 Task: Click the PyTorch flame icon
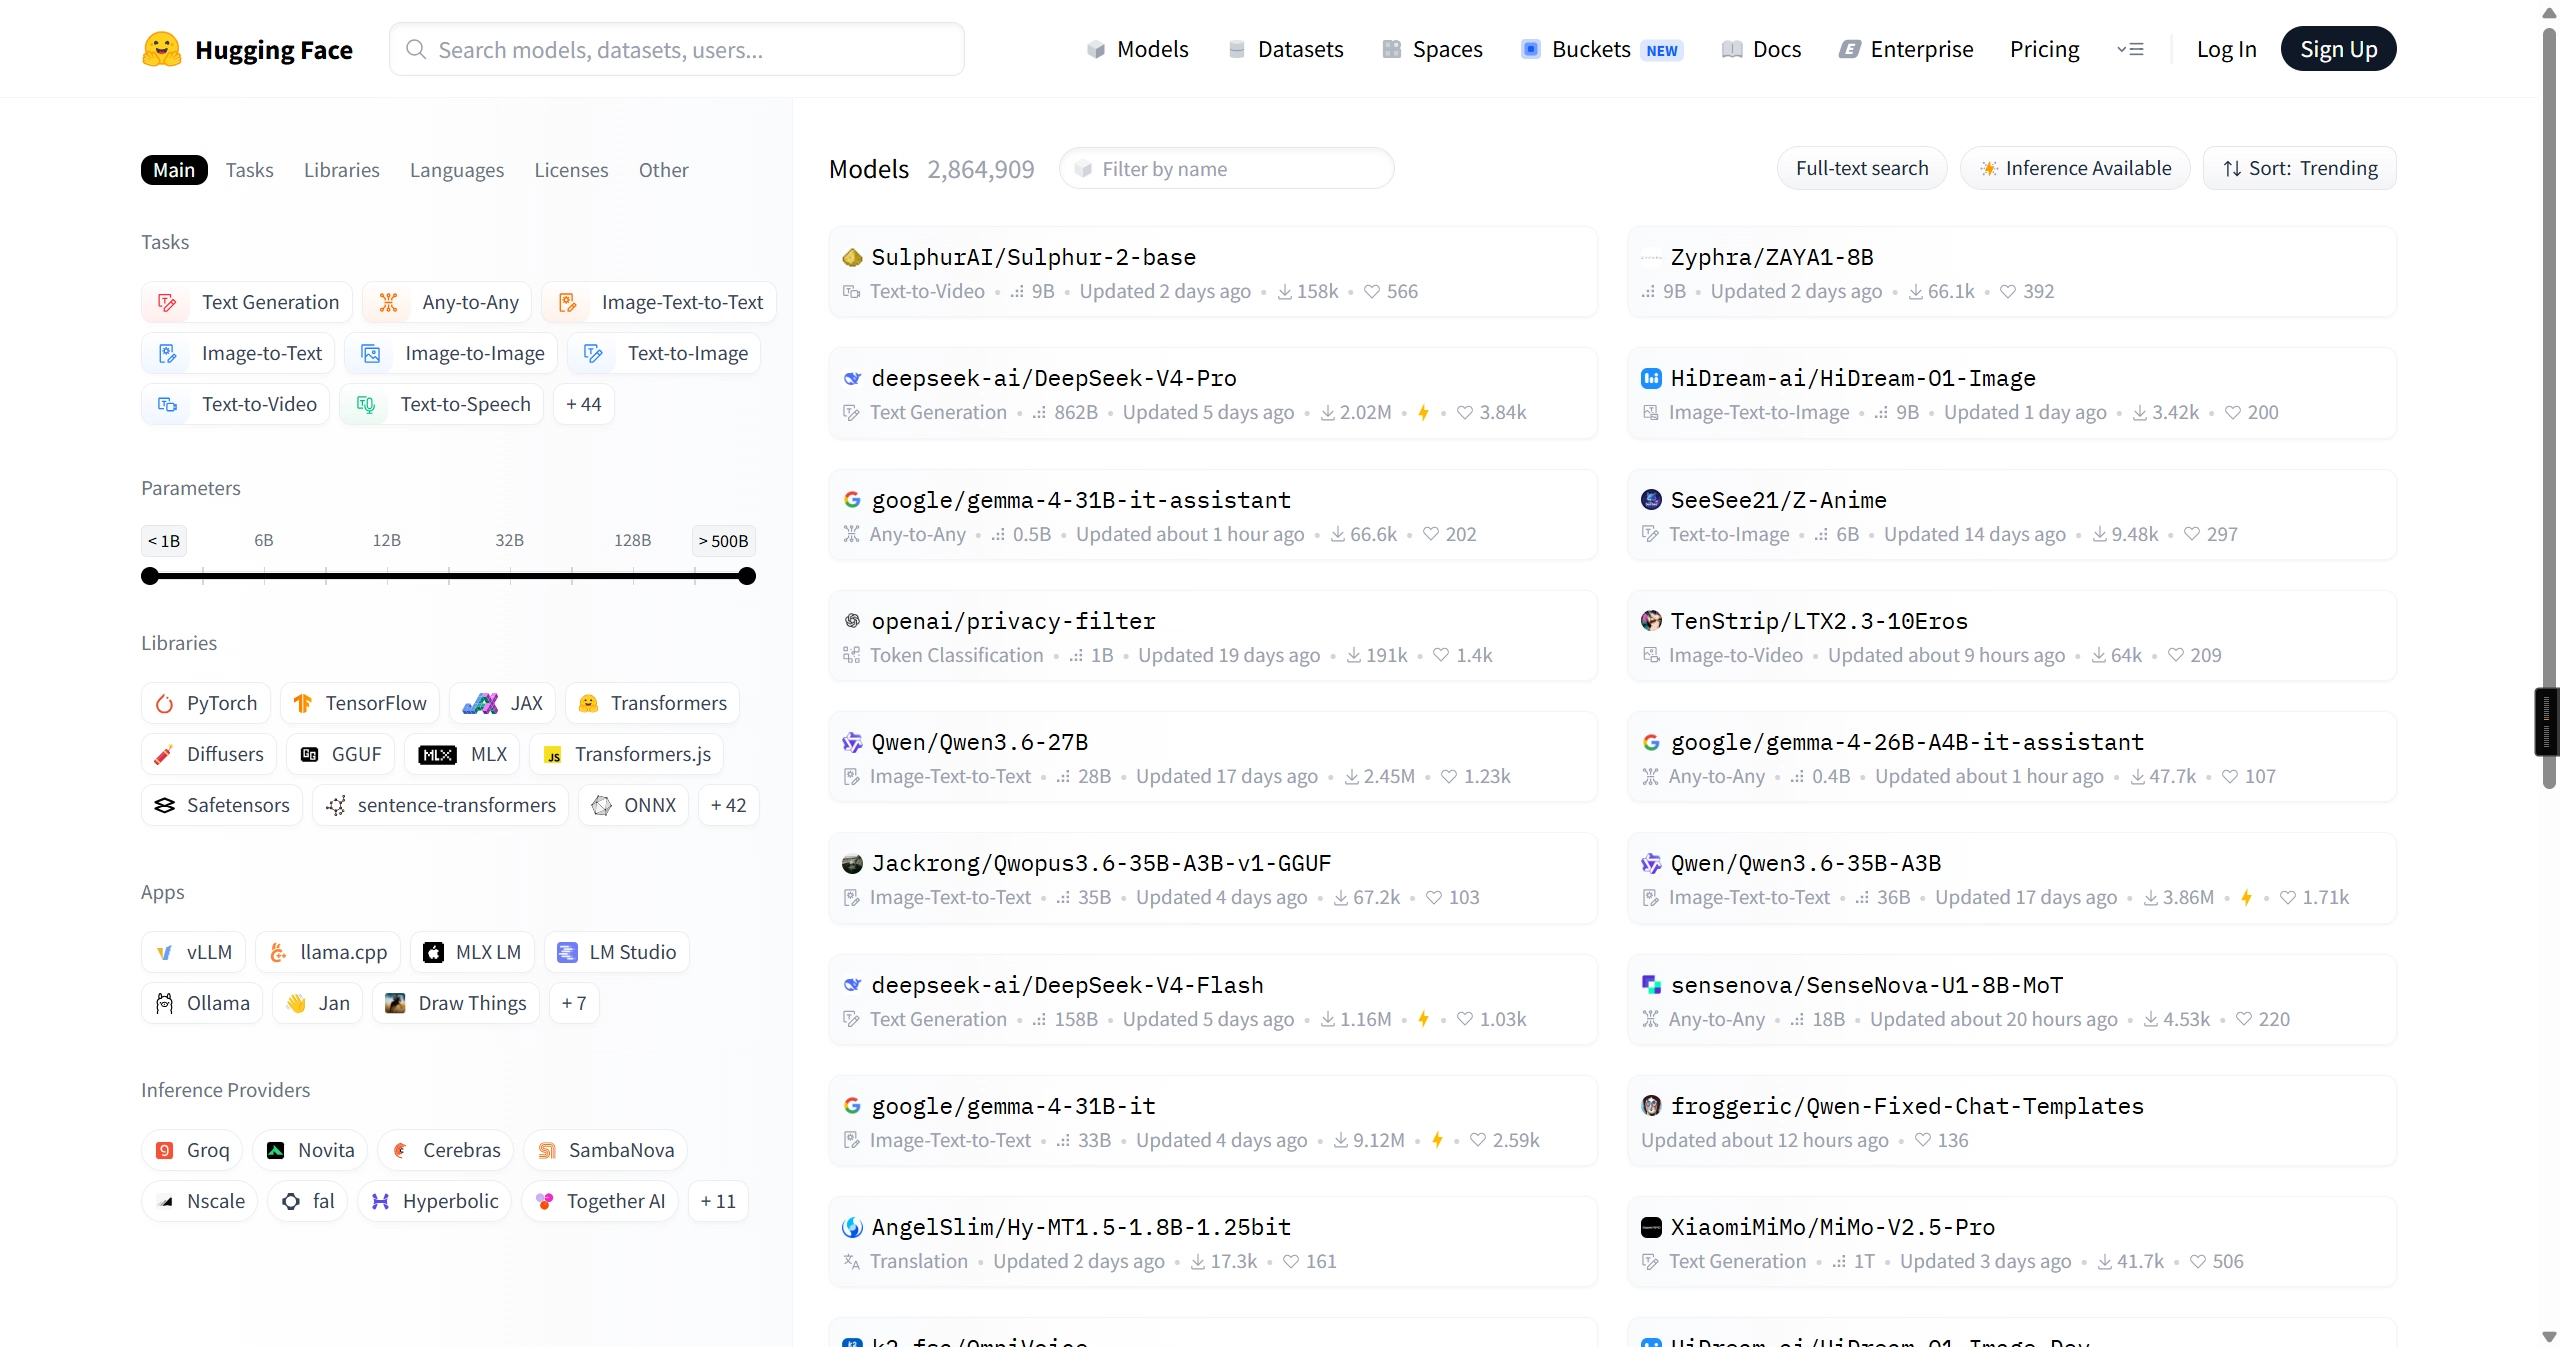point(164,704)
